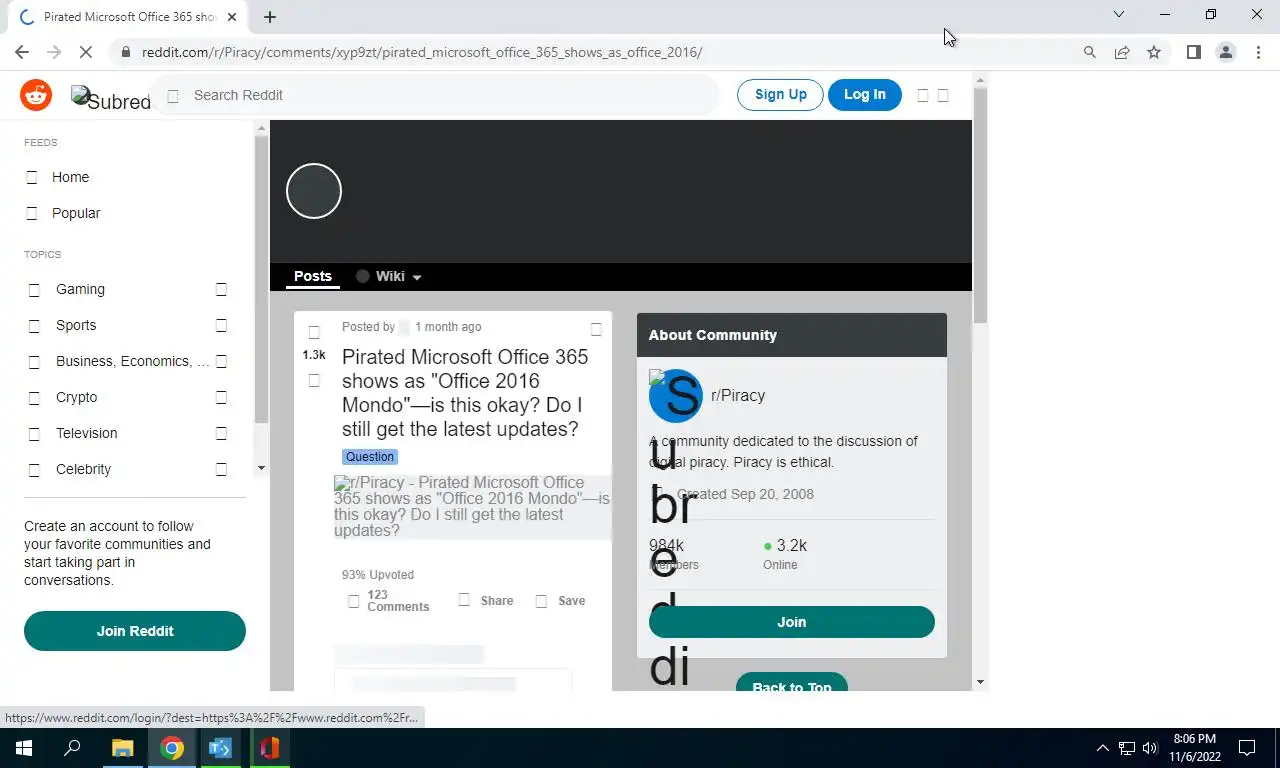Open the volume control in system tray

(x=1150, y=748)
